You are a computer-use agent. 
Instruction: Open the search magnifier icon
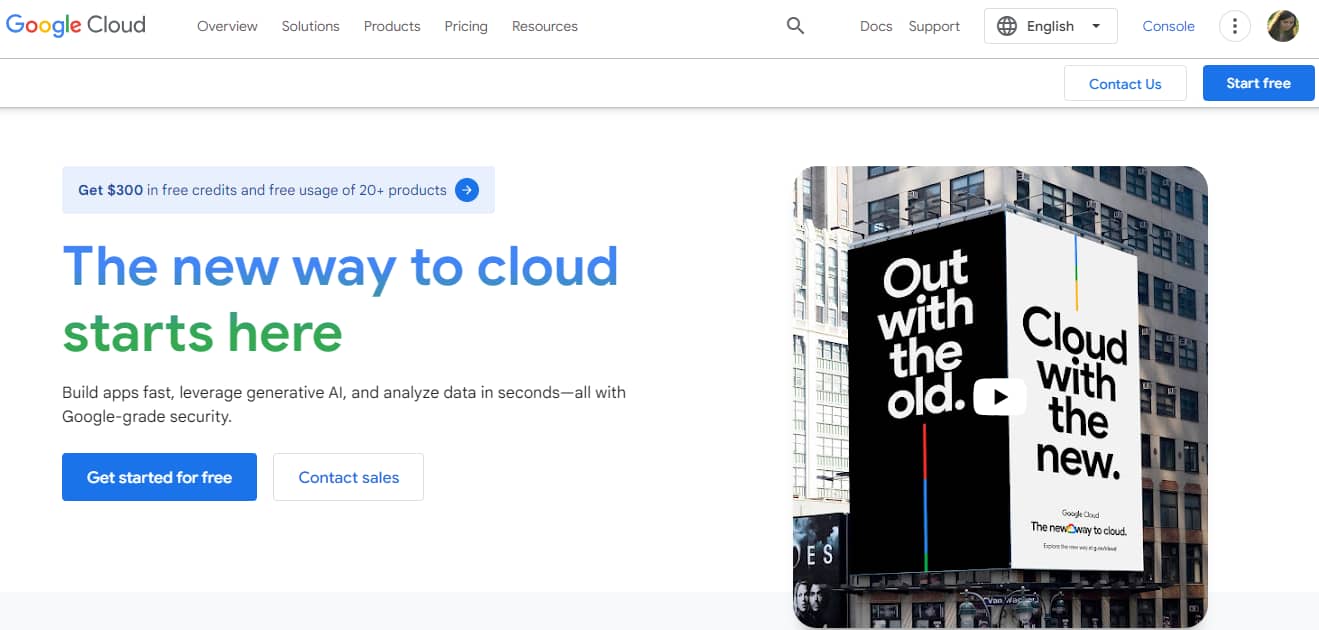point(795,26)
